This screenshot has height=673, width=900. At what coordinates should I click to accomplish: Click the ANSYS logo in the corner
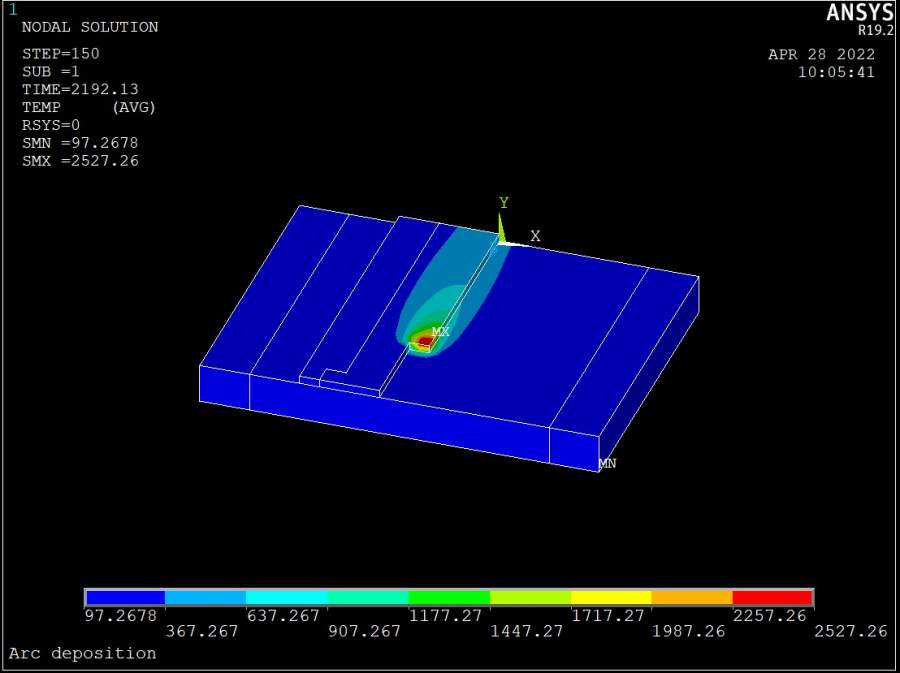859,13
